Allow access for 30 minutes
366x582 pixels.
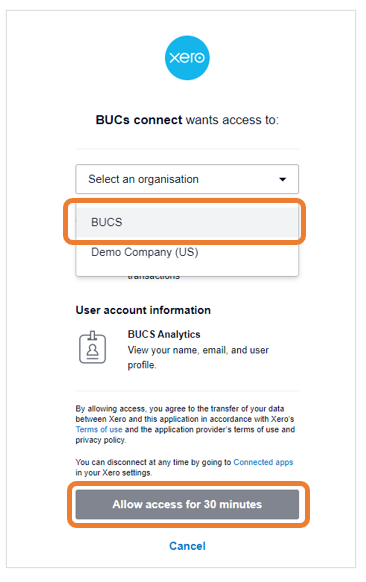coord(187,504)
